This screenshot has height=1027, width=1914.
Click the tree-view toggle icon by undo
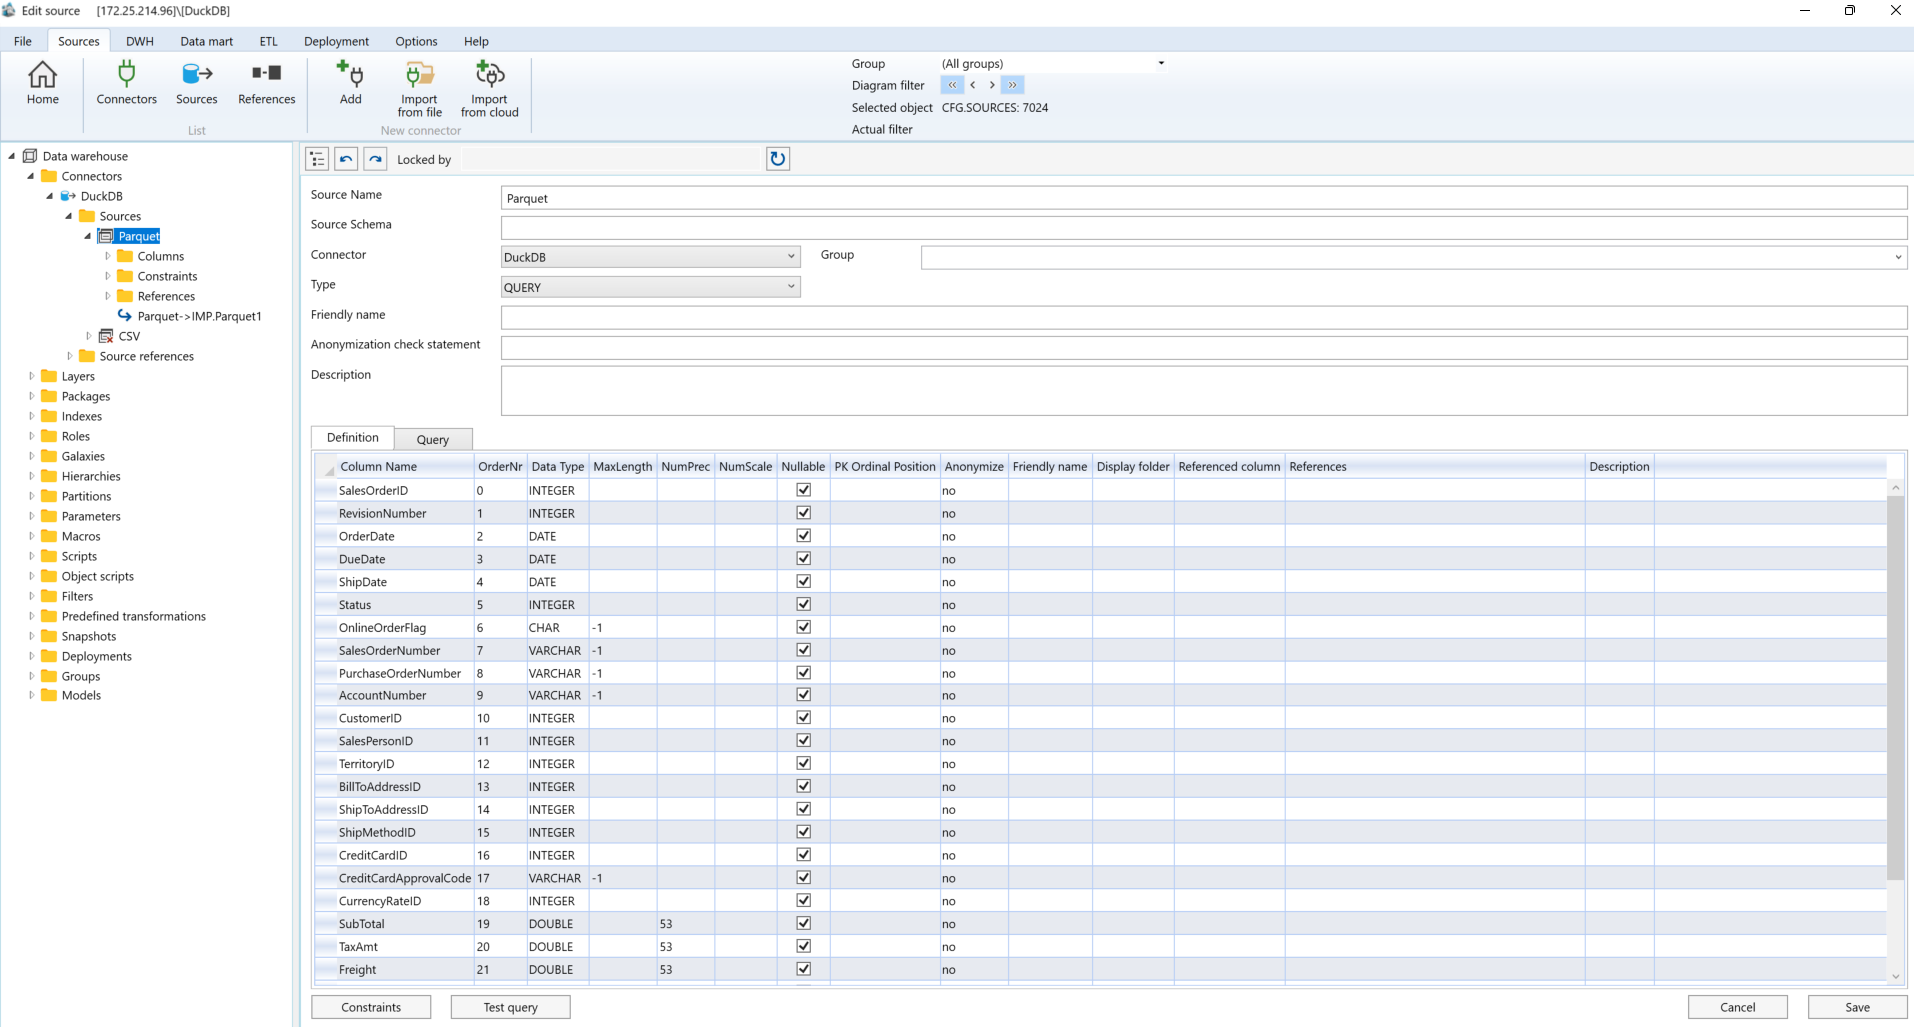click(317, 159)
